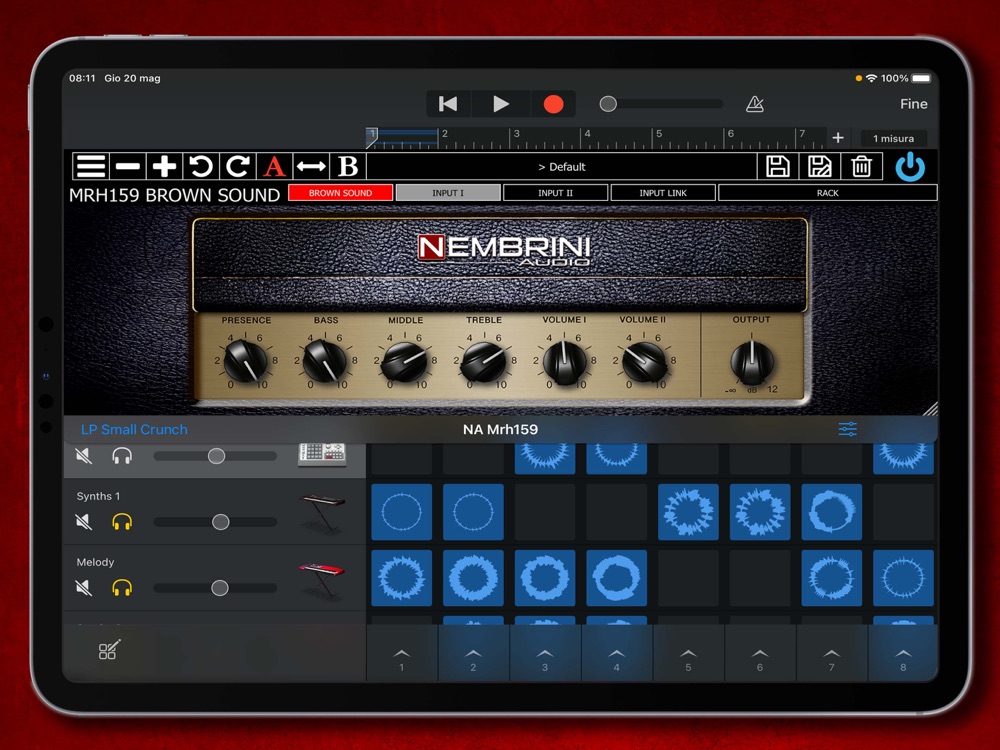Toggle the metronome icon
1000x750 pixels.
(754, 104)
